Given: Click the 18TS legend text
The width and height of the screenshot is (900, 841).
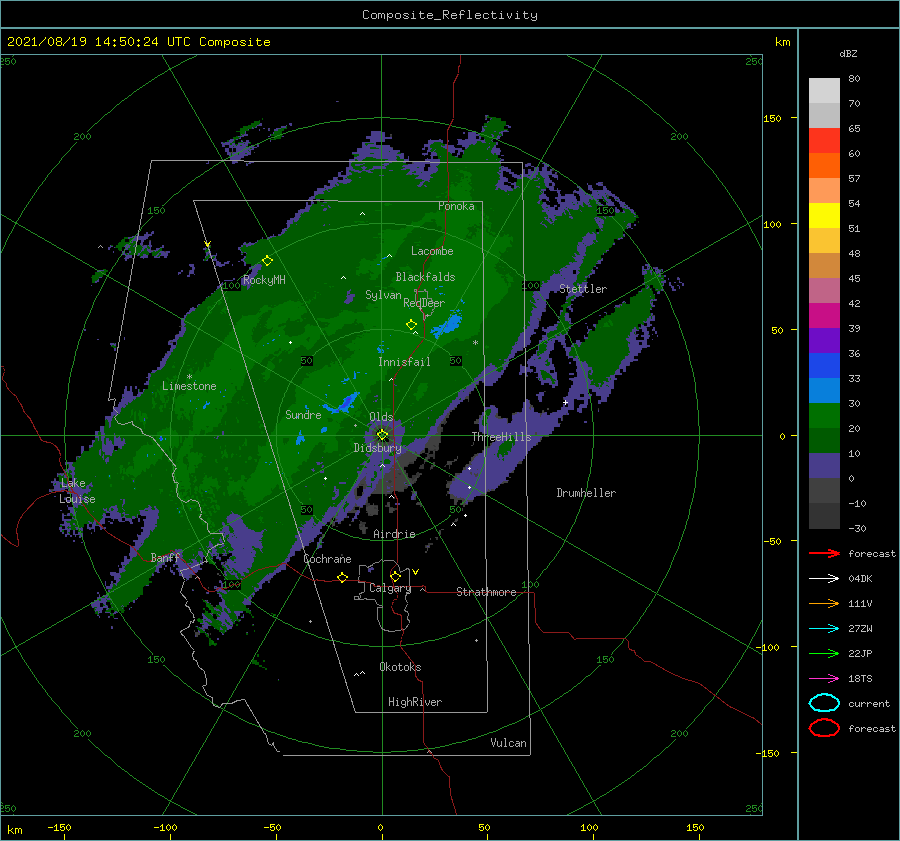Looking at the screenshot, I should pos(860,679).
